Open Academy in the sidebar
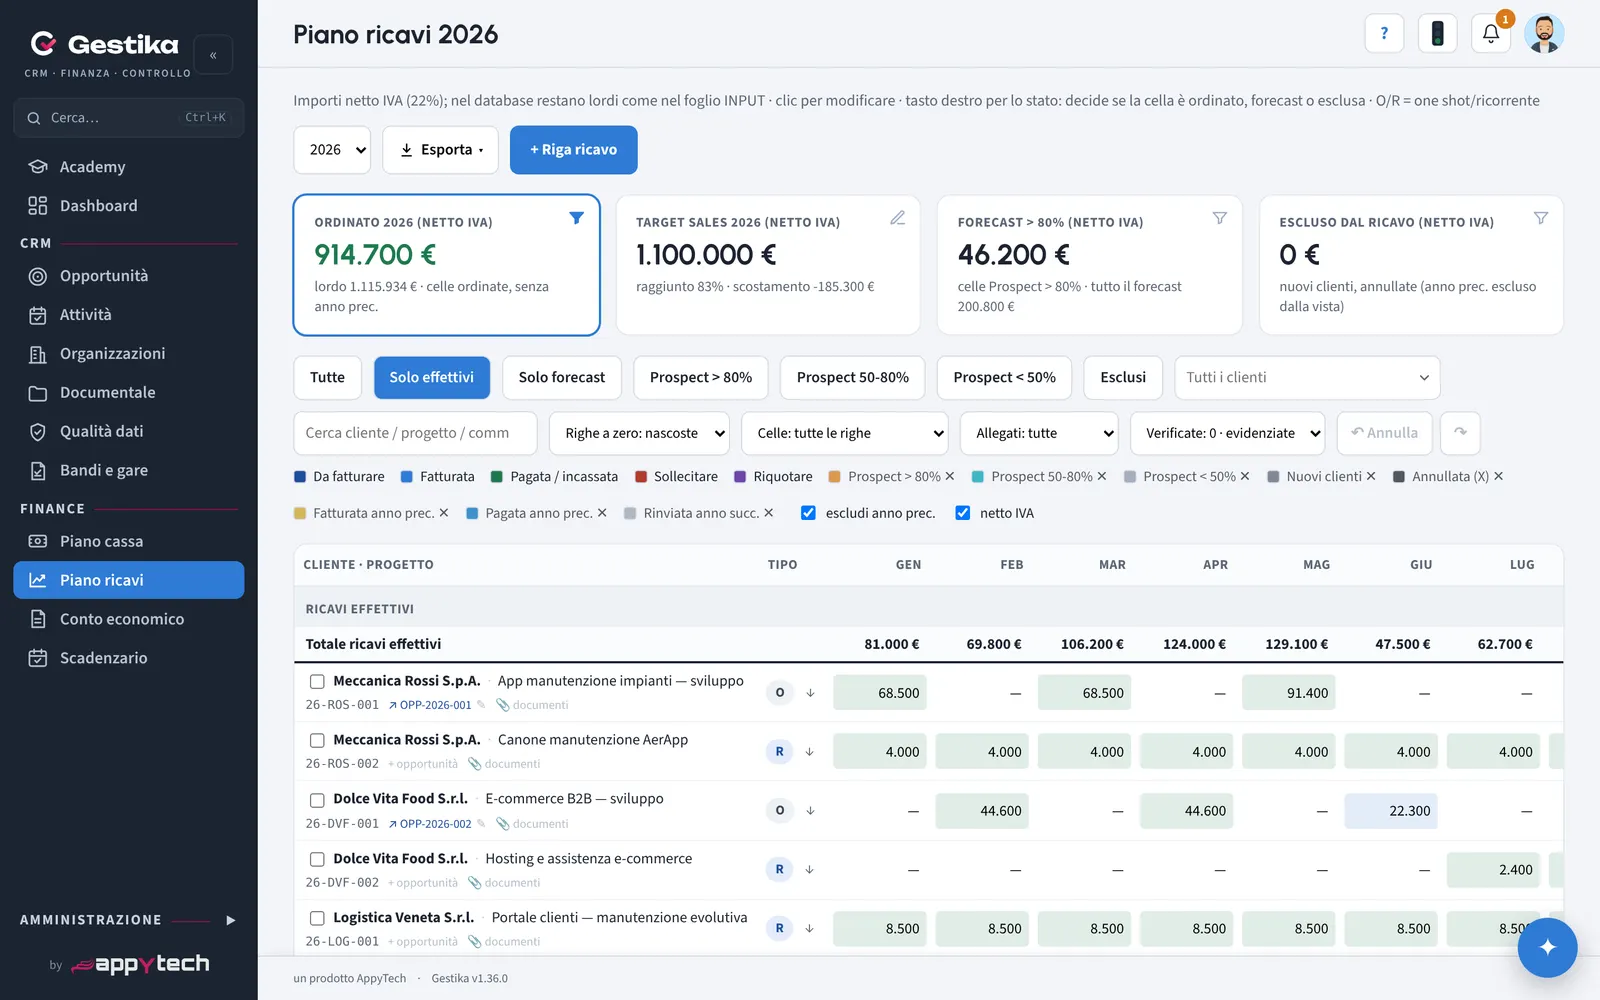Viewport: 1600px width, 1000px height. tap(129, 167)
